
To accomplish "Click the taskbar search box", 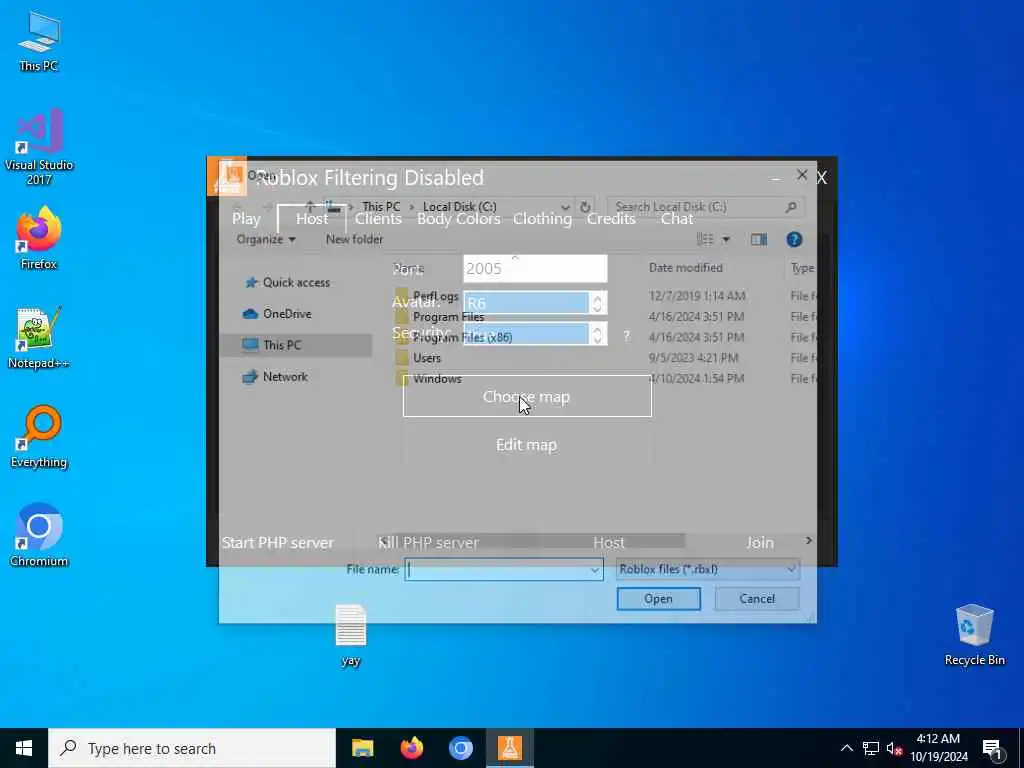I will (192, 748).
